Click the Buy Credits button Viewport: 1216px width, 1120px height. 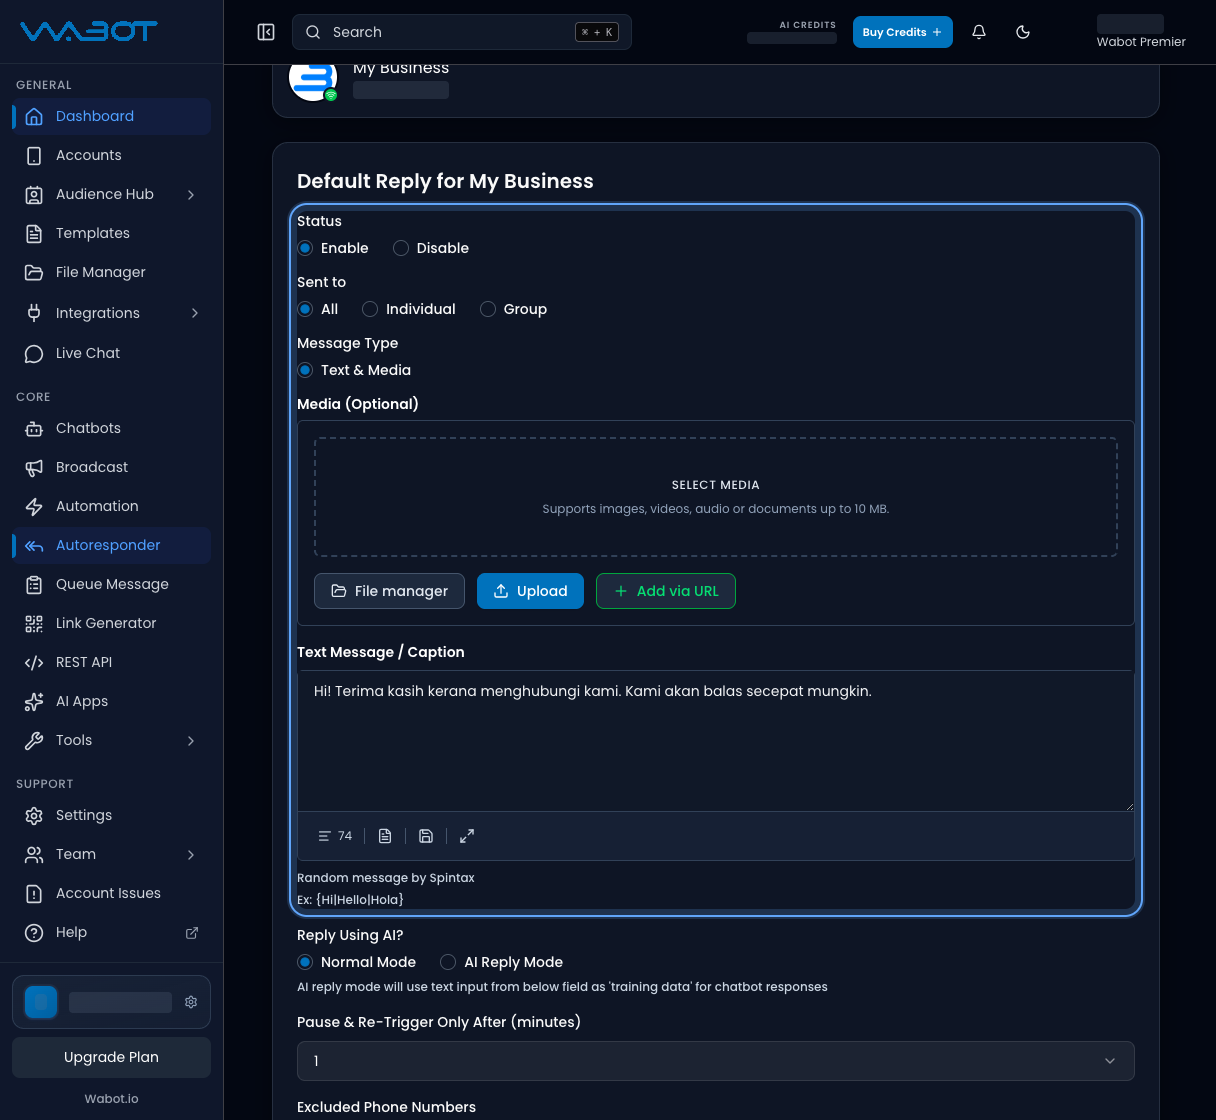pos(902,32)
